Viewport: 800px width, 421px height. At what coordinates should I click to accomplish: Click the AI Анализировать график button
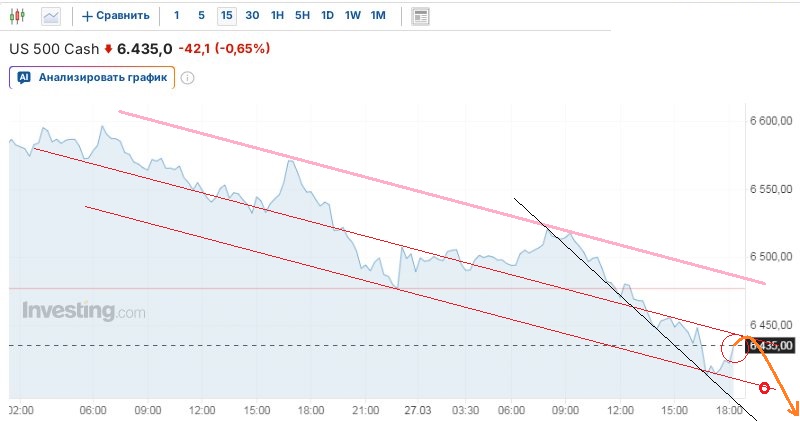point(92,77)
